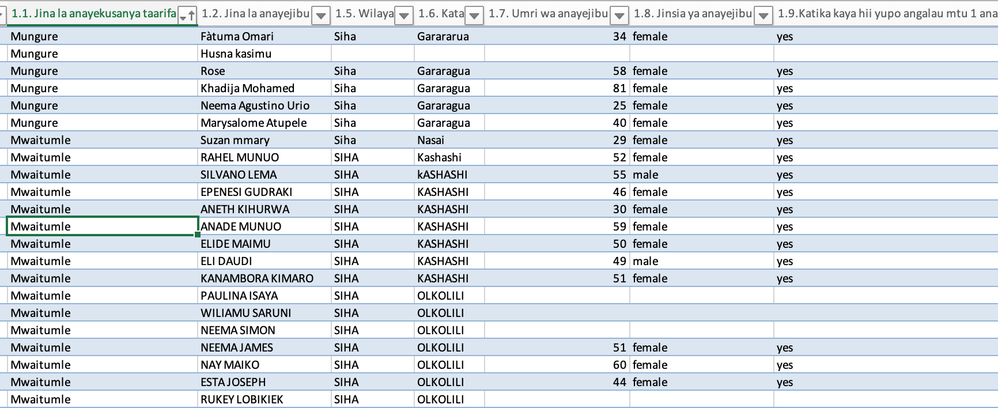Select the name cell SILVANO LEMA

point(264,174)
